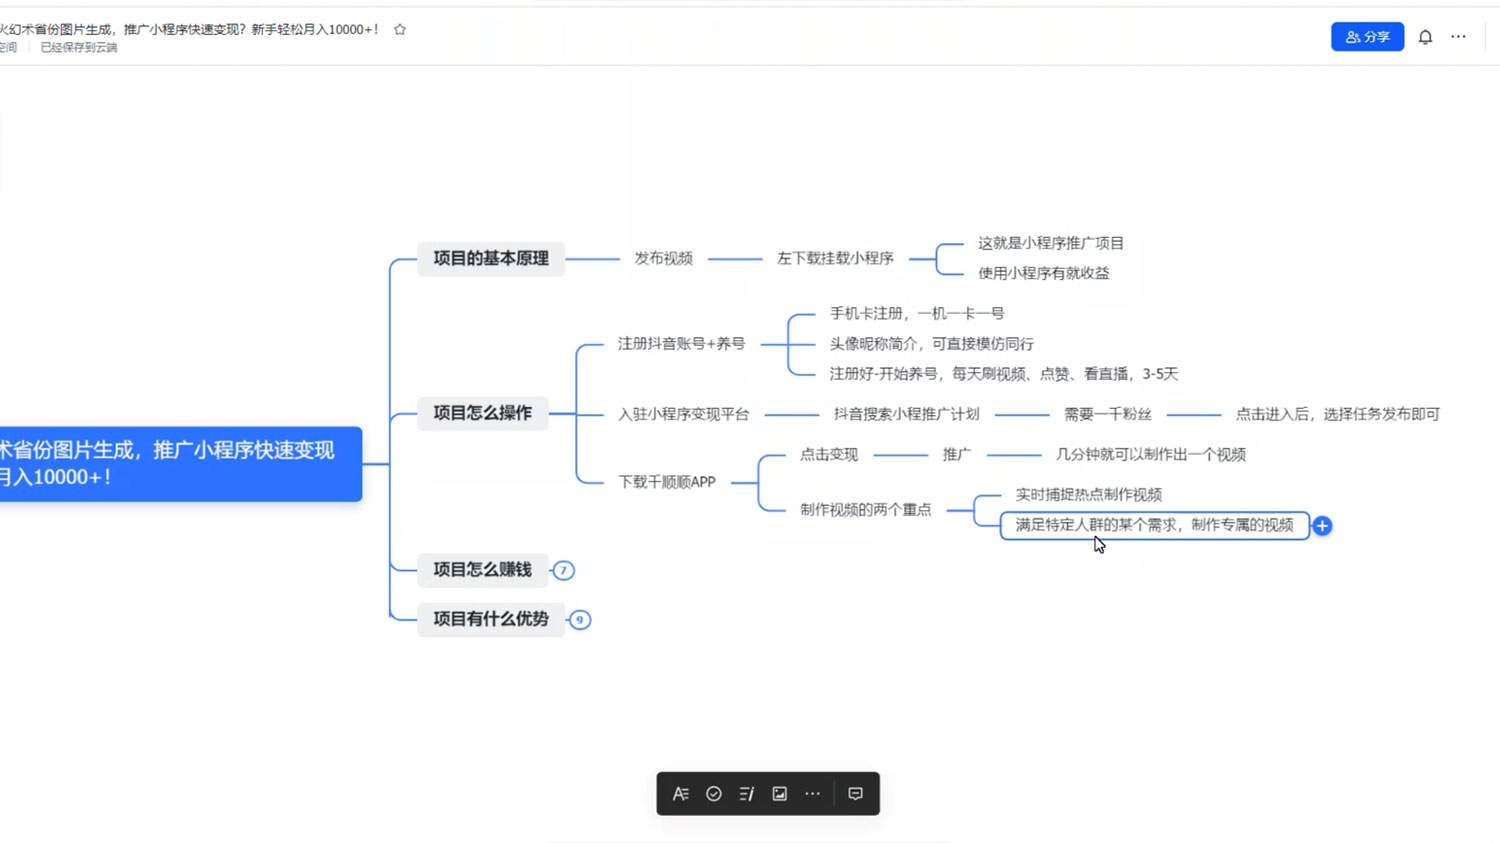Image resolution: width=1500 pixels, height=843 pixels.
Task: Click the share person icon on the blue button
Action: 1352,36
